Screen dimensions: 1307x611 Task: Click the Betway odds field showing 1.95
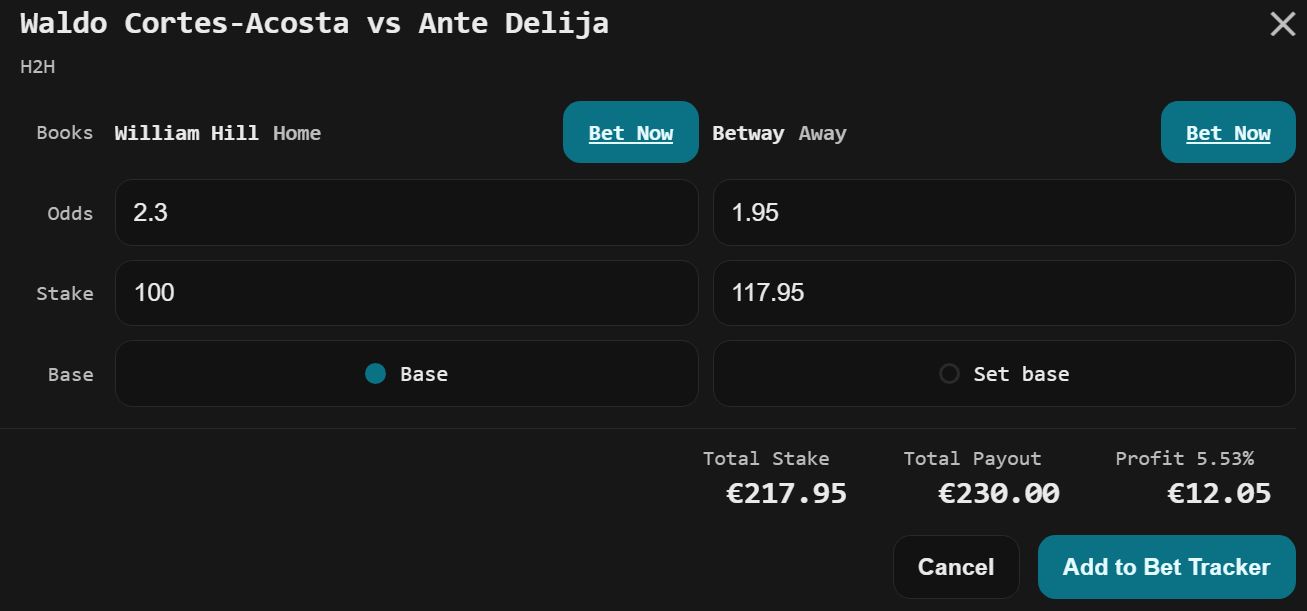point(1004,212)
